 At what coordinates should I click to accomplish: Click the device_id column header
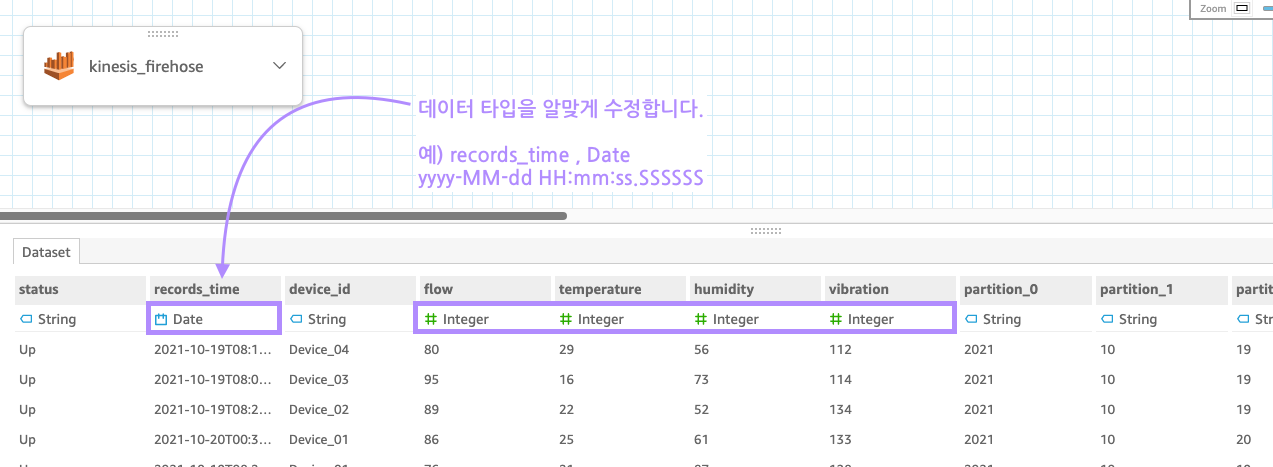click(350, 289)
